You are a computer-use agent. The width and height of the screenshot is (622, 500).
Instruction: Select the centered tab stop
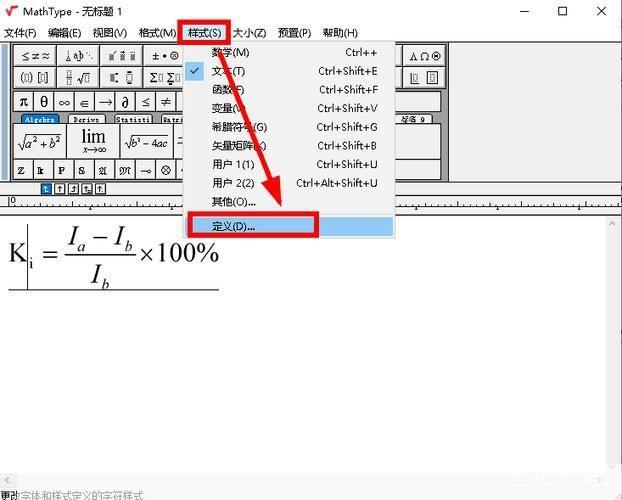[x=60, y=189]
